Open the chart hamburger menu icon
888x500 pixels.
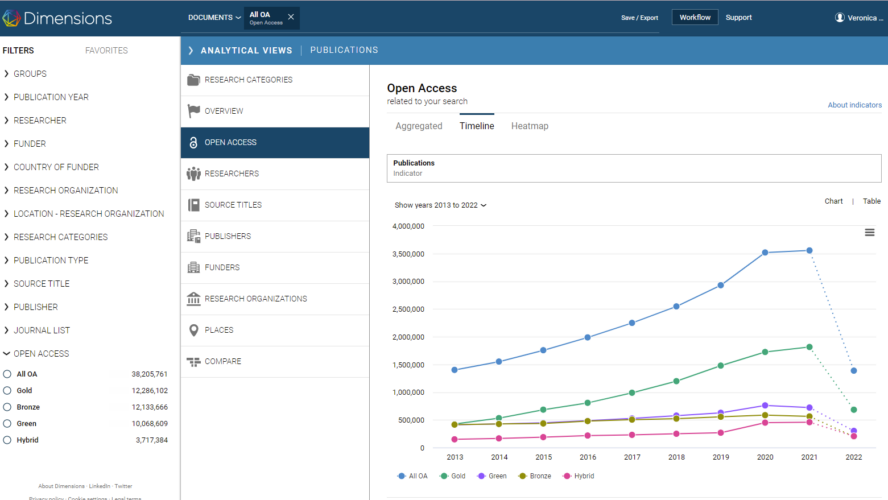(x=869, y=232)
